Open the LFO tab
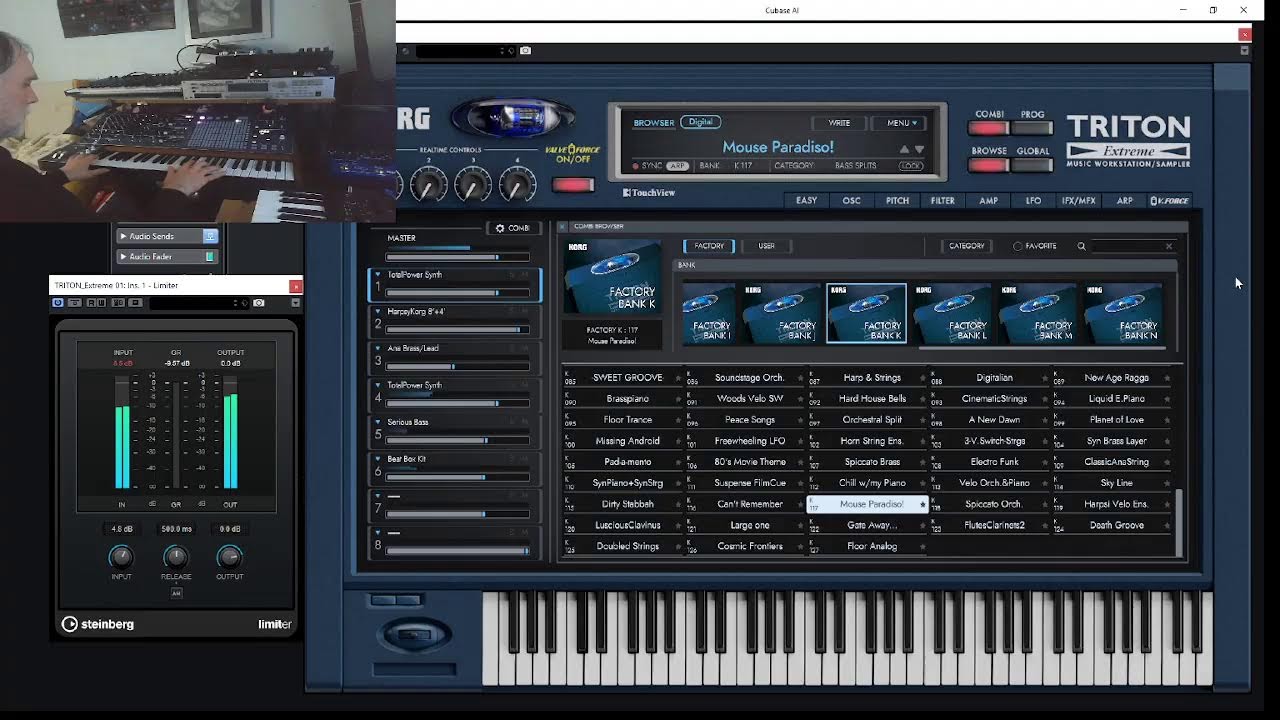Screen dimensions: 1280x720 pos(1033,201)
